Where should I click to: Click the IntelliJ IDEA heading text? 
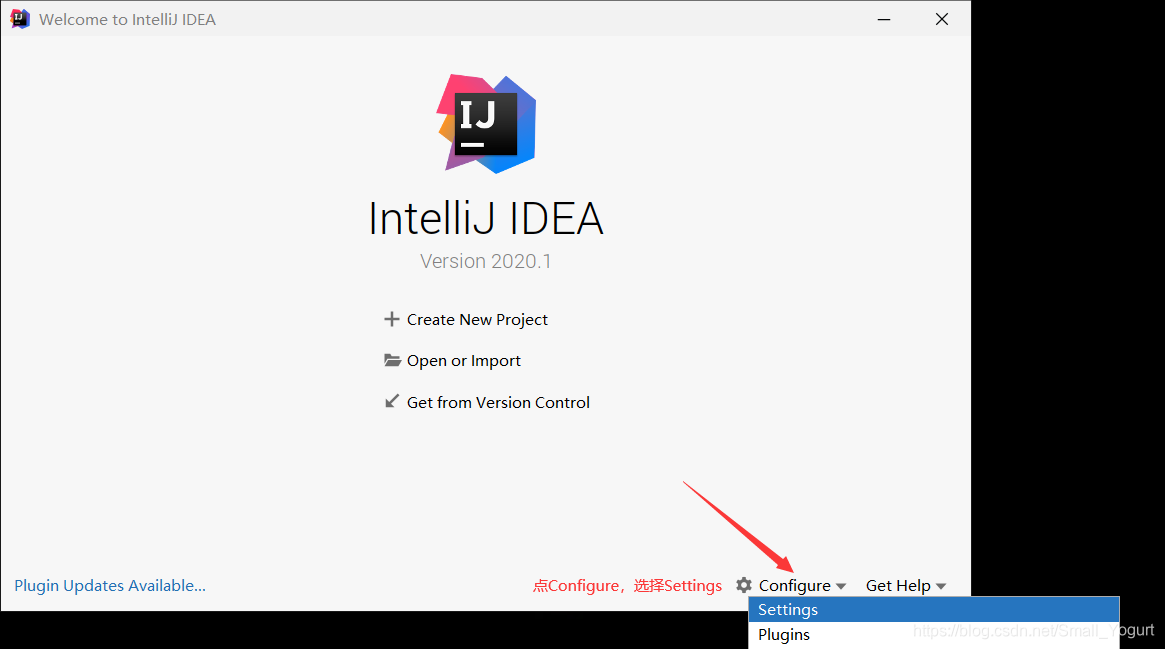tap(486, 218)
